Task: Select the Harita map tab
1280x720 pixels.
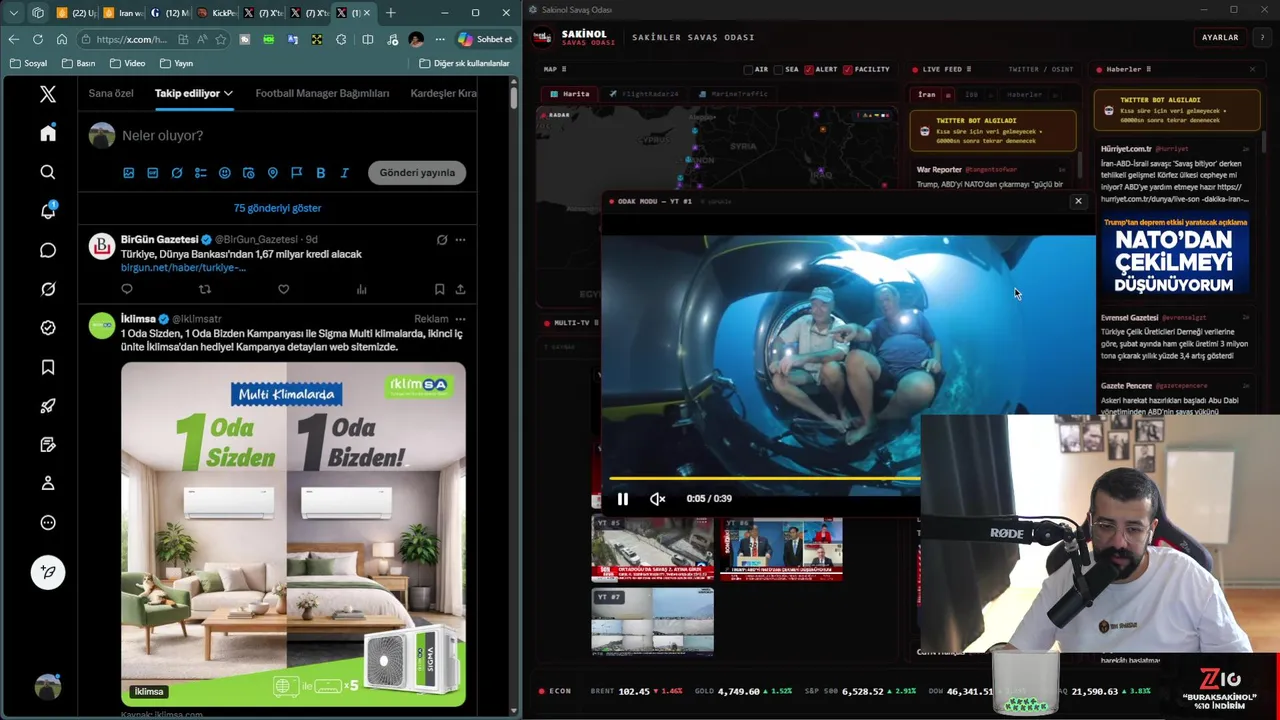Action: pos(570,94)
